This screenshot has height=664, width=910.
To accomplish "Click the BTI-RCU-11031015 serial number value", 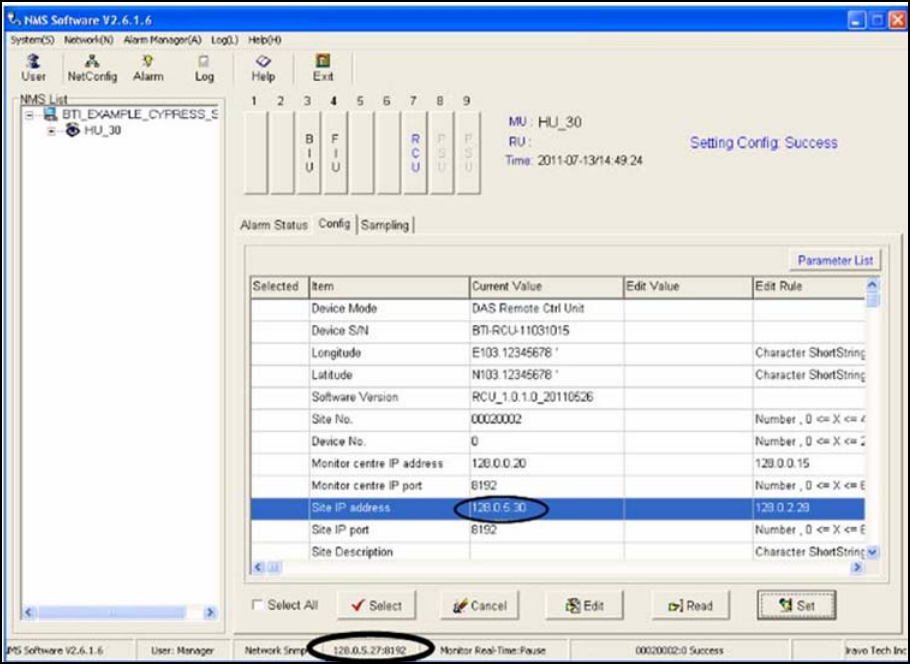I will coord(521,331).
